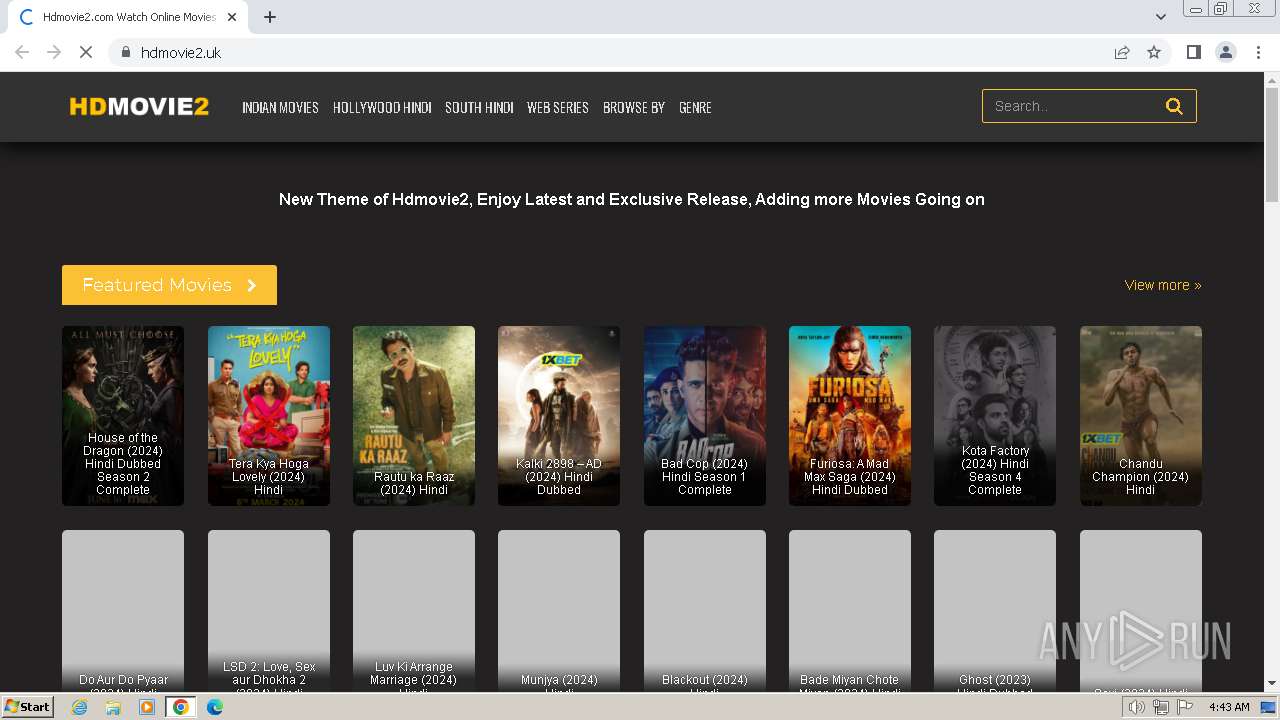
Task: Expand the tab search dropdown
Action: [x=1161, y=17]
